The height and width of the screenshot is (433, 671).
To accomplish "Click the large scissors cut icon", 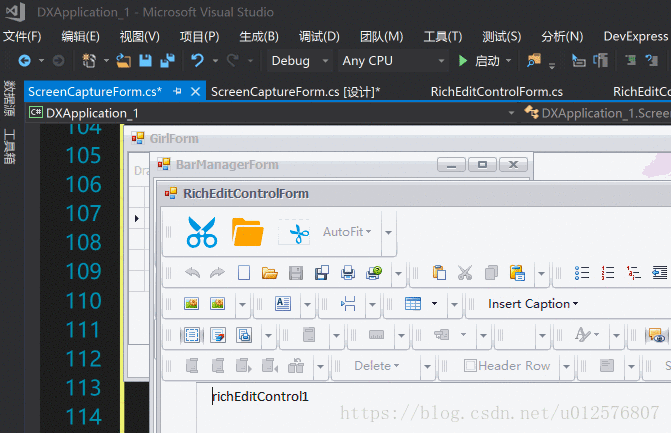I will tap(202, 232).
